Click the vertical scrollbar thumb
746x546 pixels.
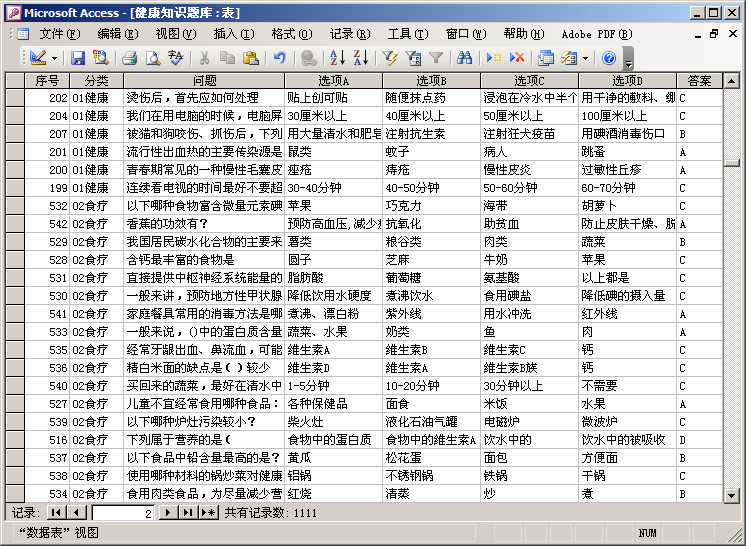(x=731, y=162)
